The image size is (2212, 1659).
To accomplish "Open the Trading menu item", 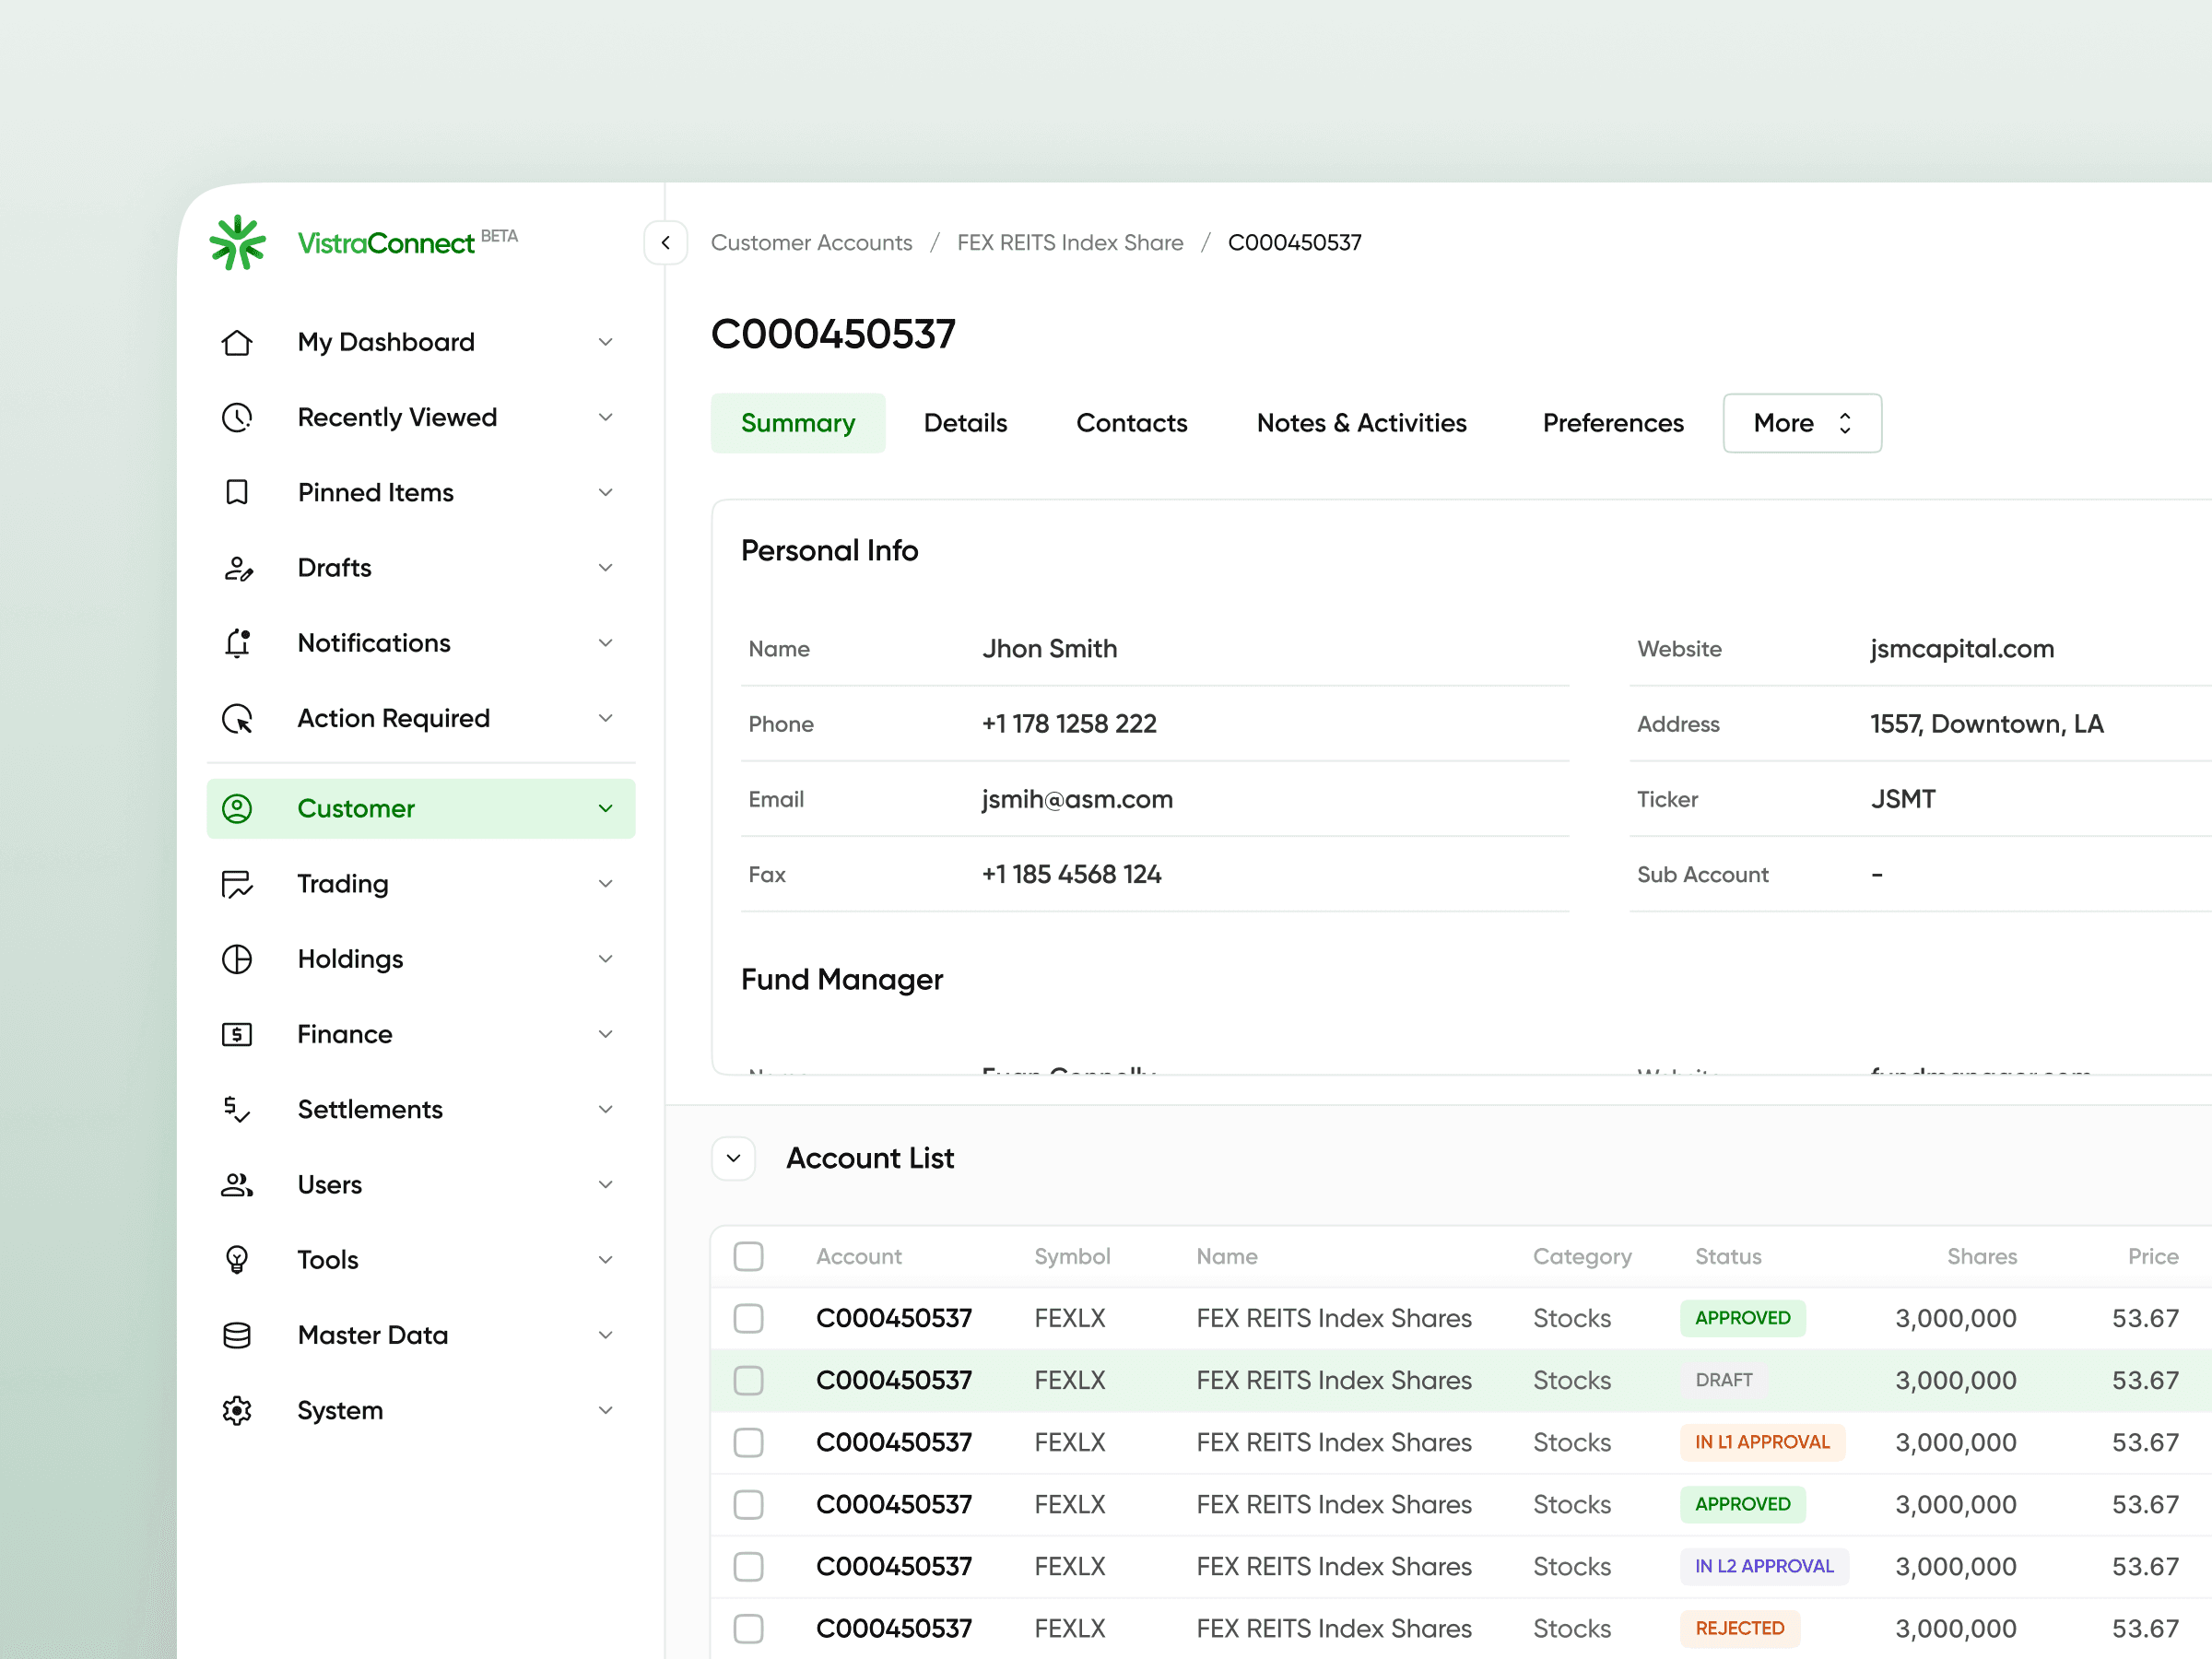I will click(x=421, y=884).
